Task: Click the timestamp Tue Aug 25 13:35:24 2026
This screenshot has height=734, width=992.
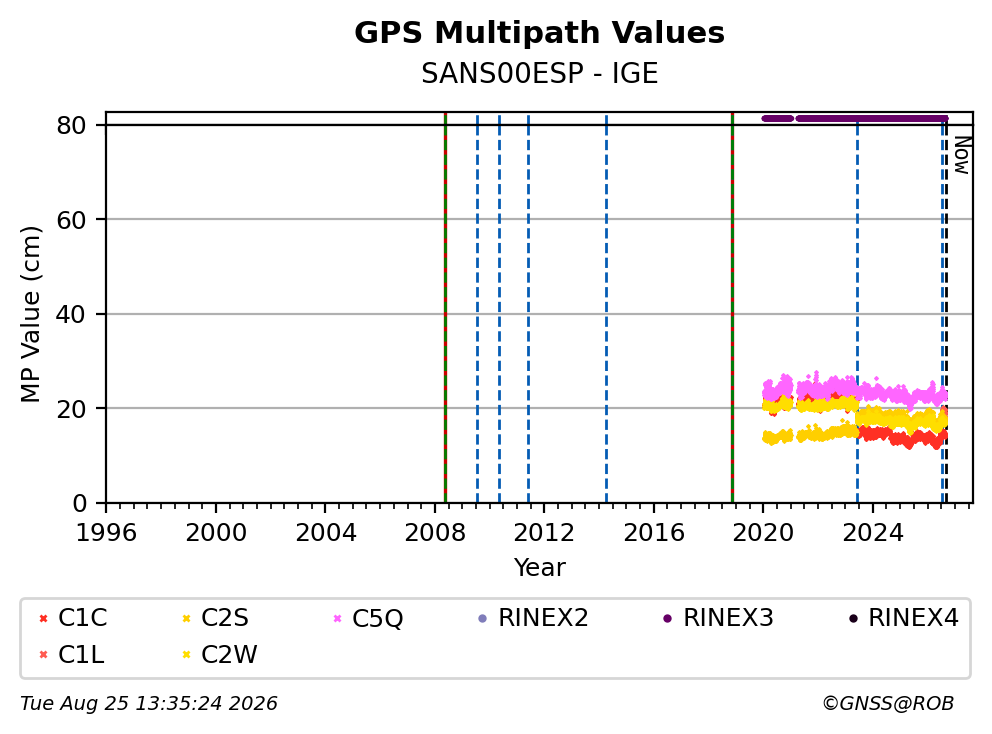Action: (149, 704)
